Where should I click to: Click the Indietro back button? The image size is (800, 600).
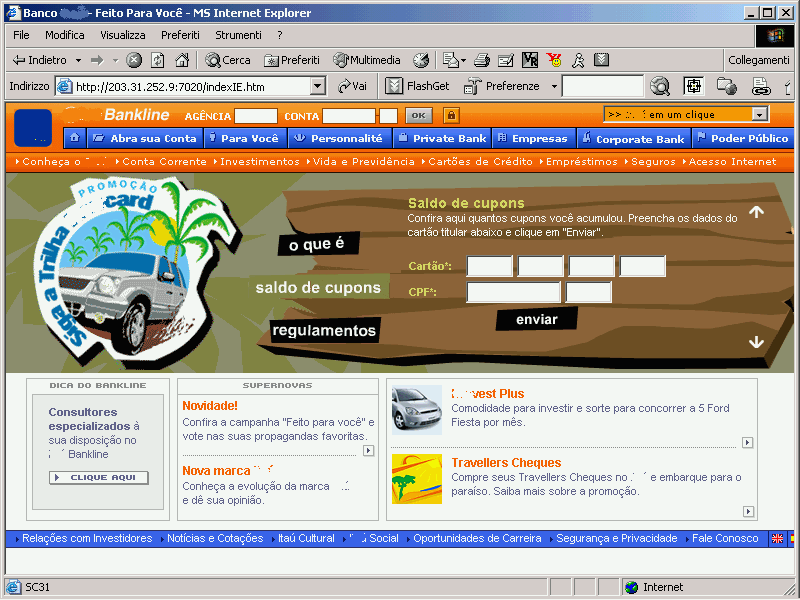click(39, 60)
